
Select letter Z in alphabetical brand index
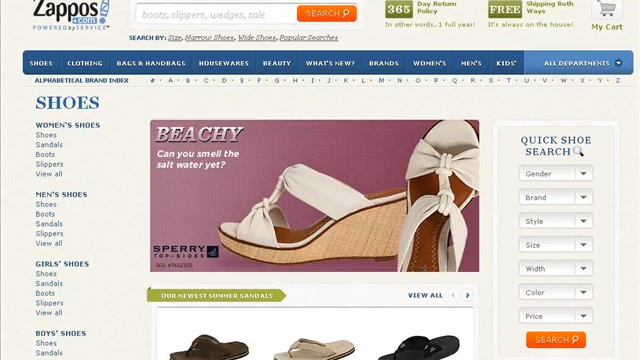tap(618, 80)
